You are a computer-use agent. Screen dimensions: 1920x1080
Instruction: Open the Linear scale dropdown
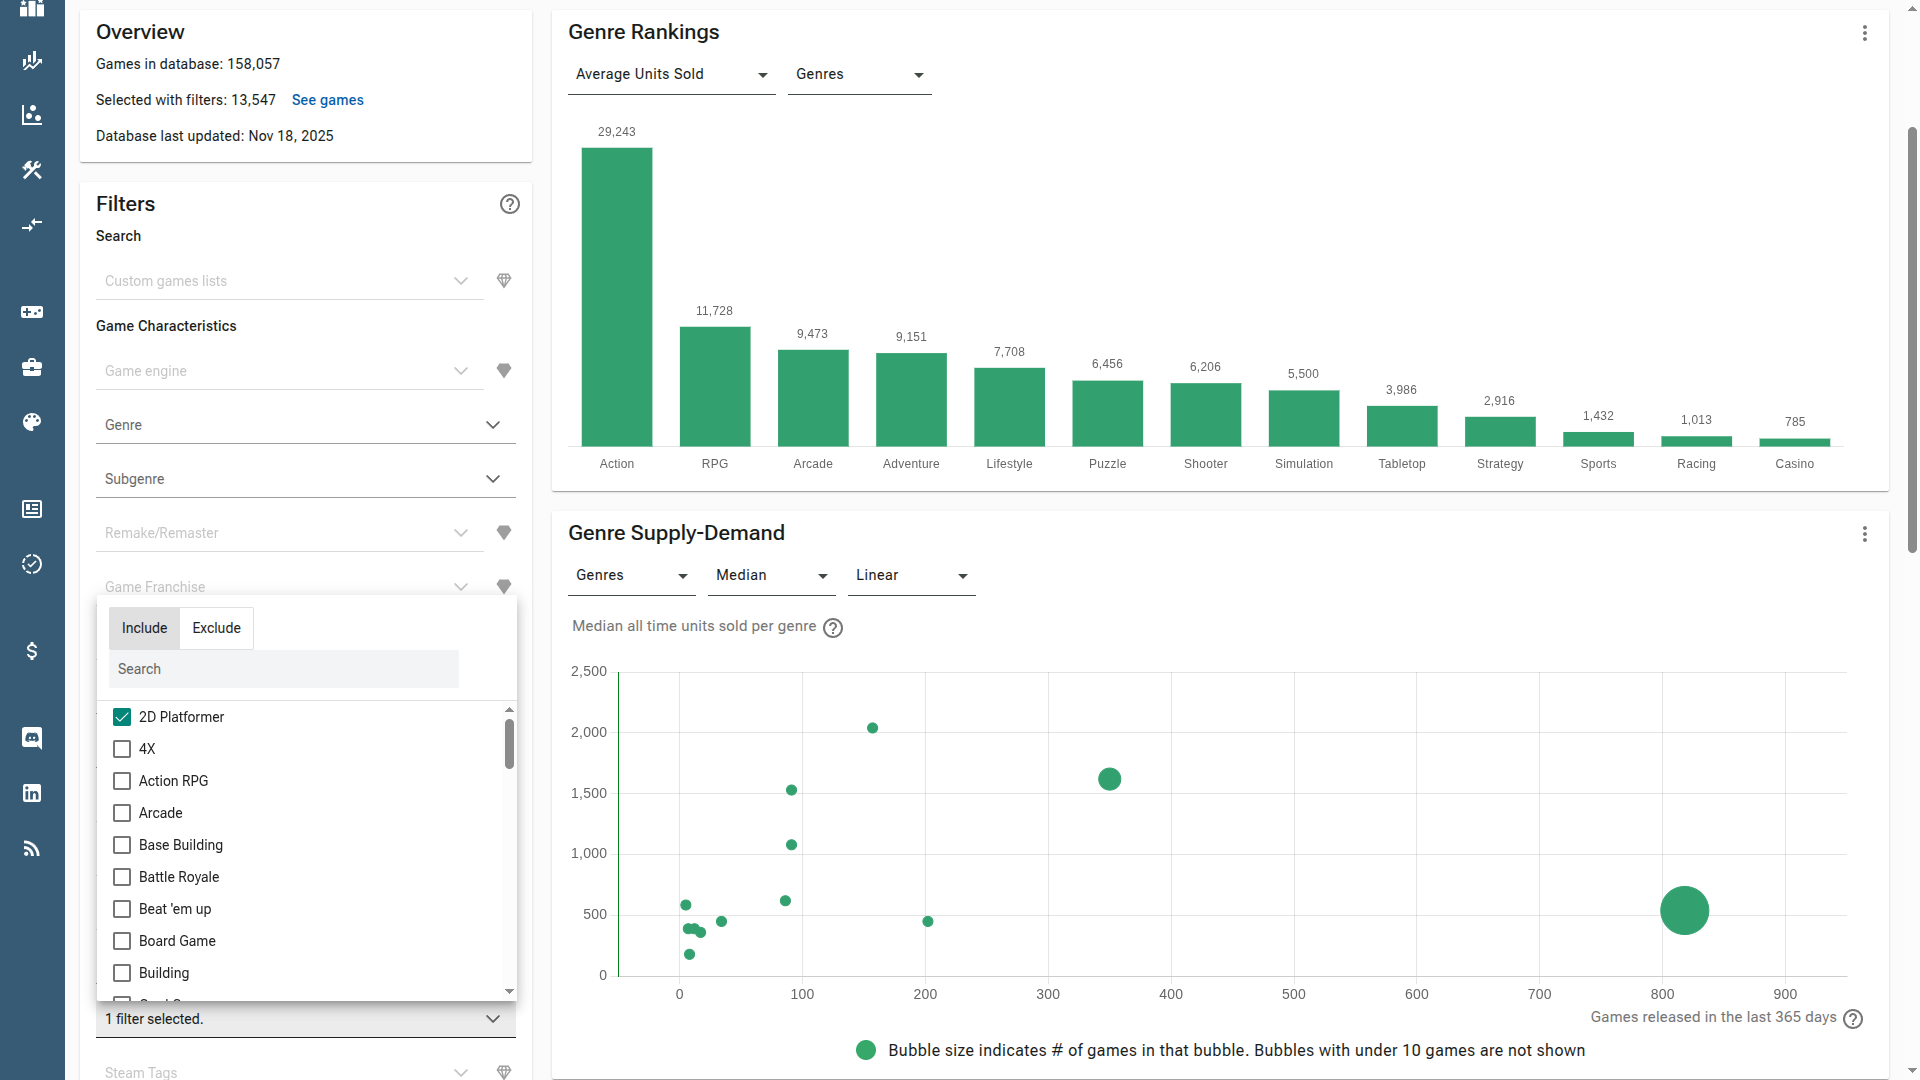point(911,576)
